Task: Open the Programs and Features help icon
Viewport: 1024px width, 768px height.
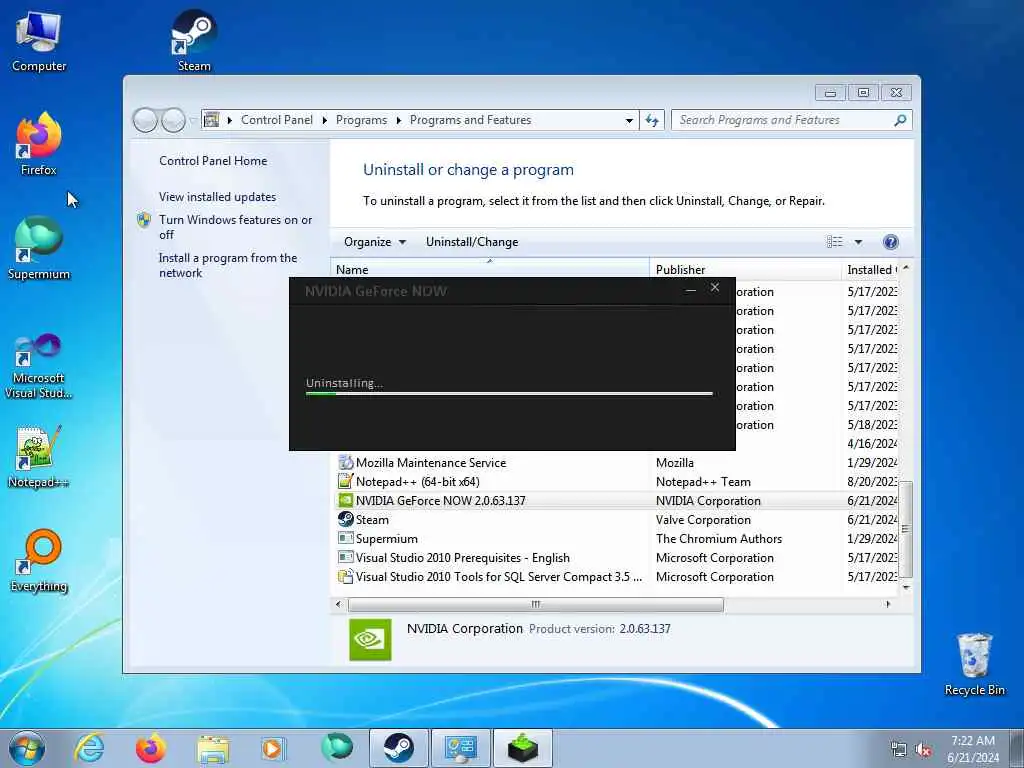Action: click(890, 242)
